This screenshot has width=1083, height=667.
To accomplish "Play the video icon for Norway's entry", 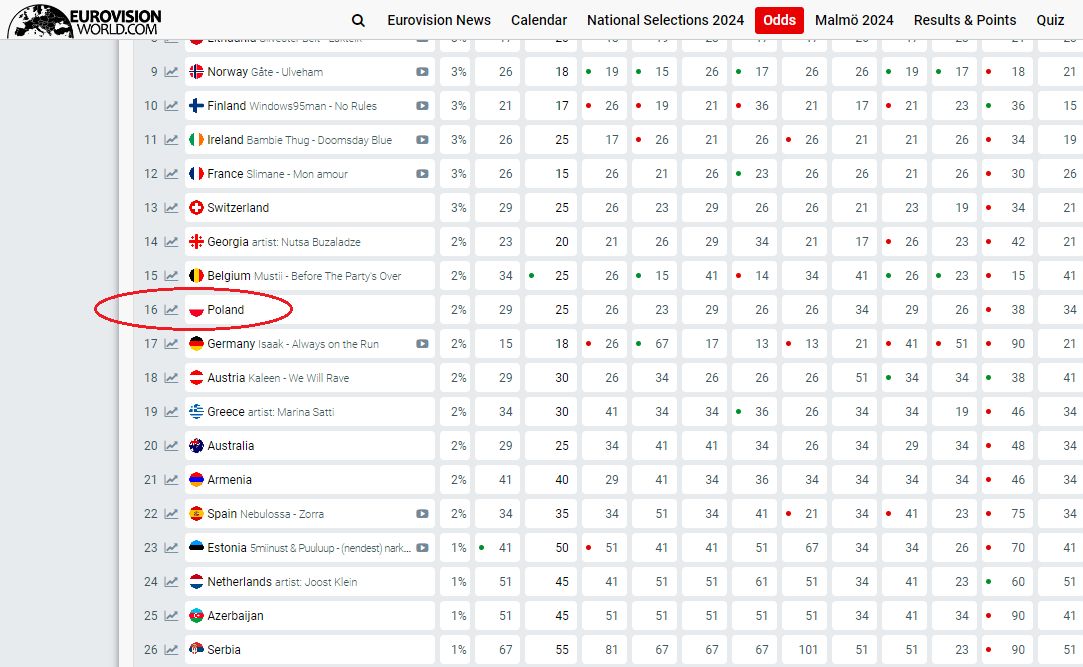I will (422, 72).
